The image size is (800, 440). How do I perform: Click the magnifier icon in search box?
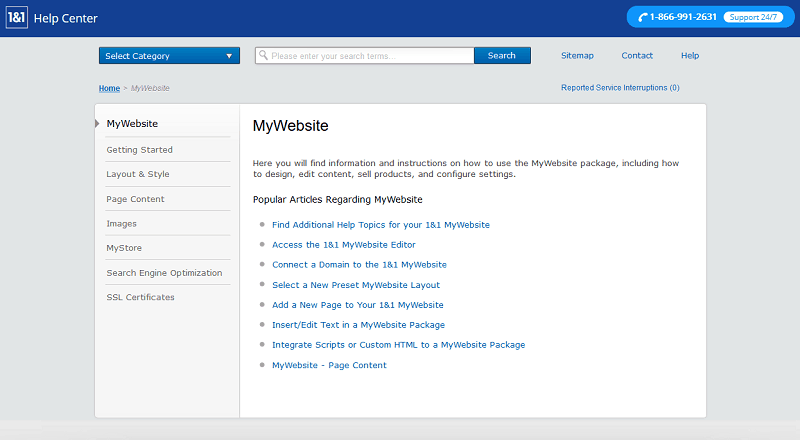coord(263,55)
